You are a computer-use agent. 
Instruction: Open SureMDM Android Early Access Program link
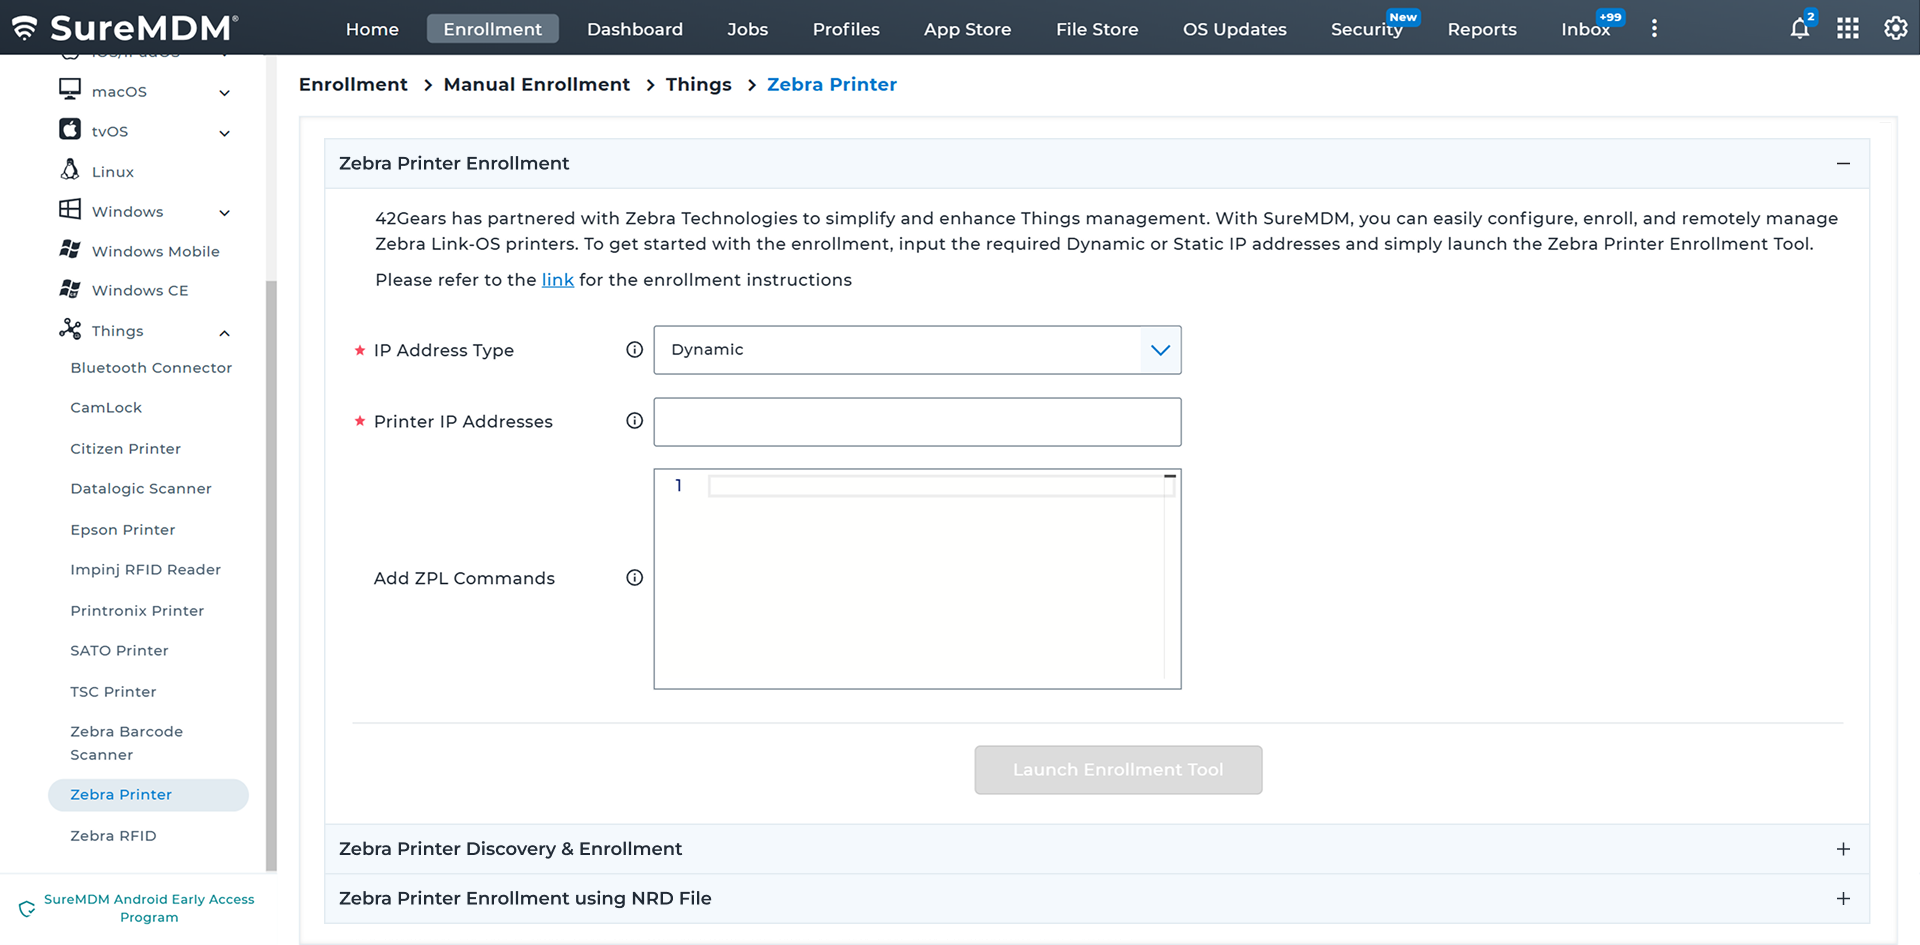click(x=149, y=908)
